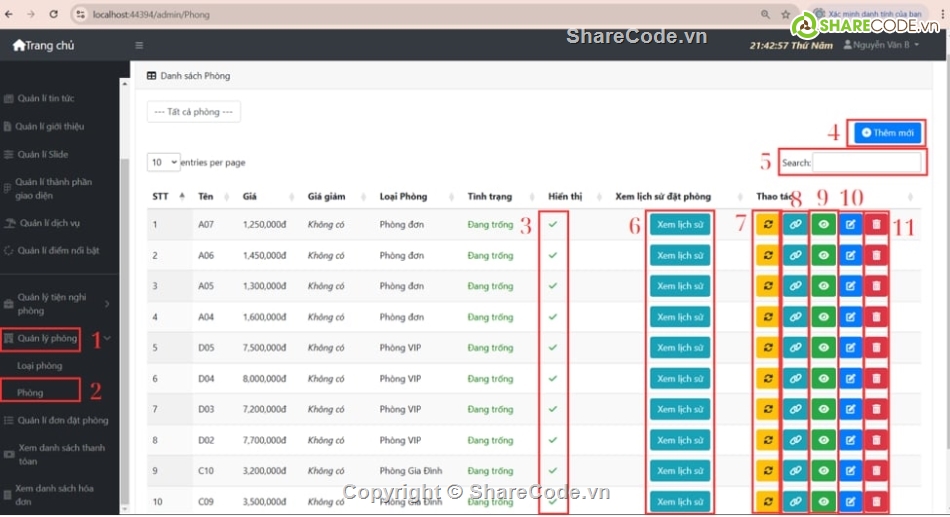Edit room C10 with the pencil icon
This screenshot has height=517, width=950.
tap(851, 471)
